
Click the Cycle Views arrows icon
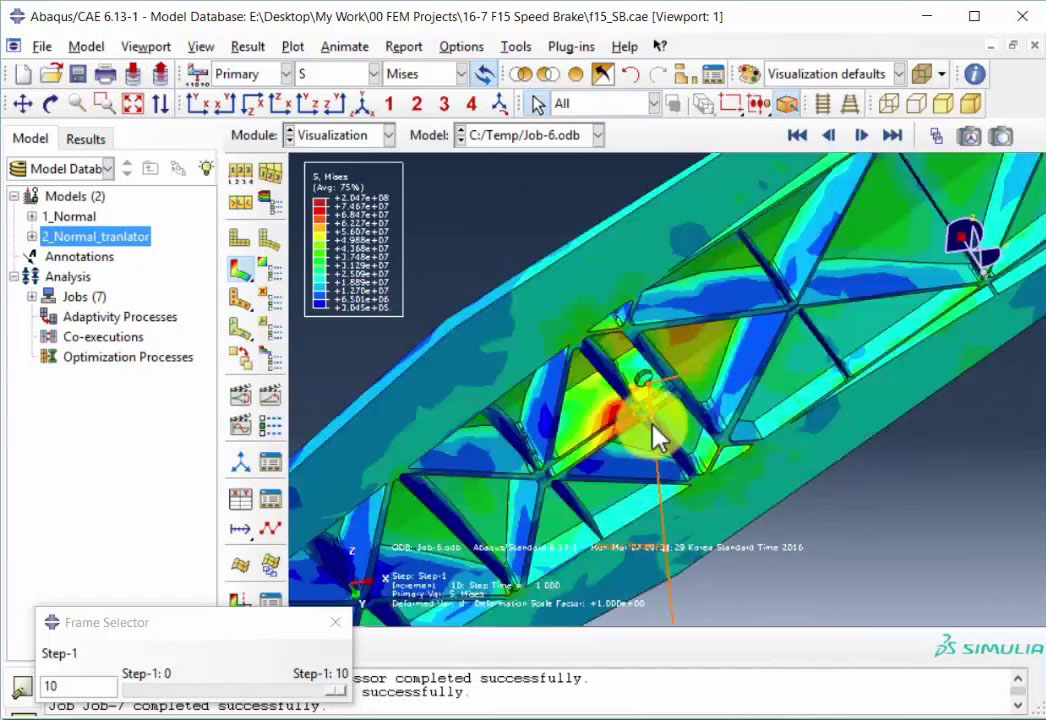coord(160,103)
